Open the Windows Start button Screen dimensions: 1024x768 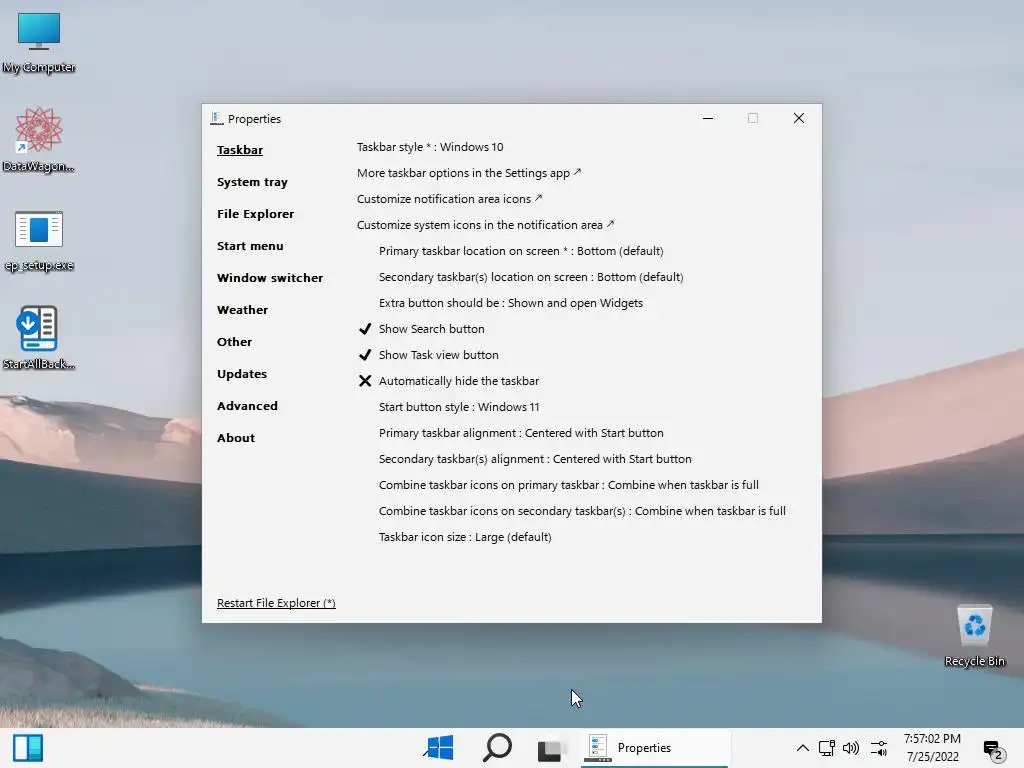click(440, 748)
